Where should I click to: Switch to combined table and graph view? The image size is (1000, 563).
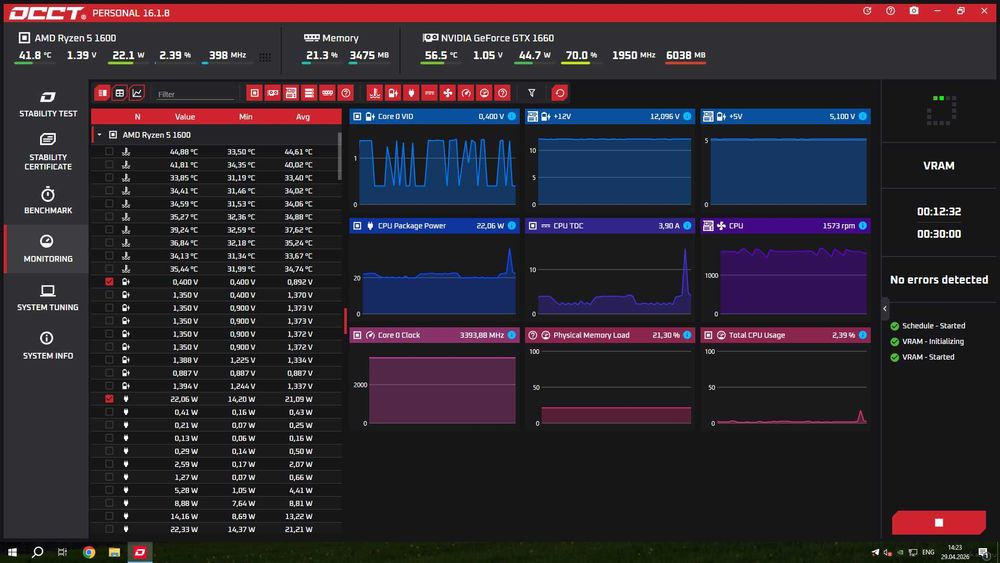tap(102, 93)
